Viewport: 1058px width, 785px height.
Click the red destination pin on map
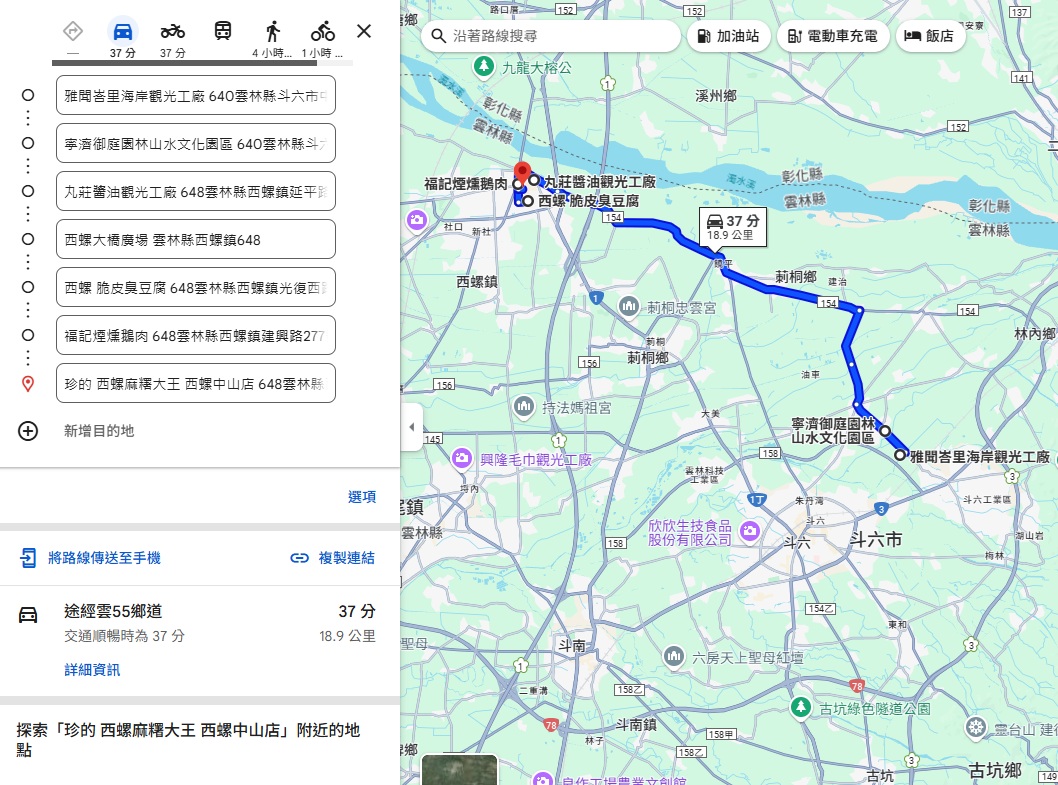click(522, 173)
